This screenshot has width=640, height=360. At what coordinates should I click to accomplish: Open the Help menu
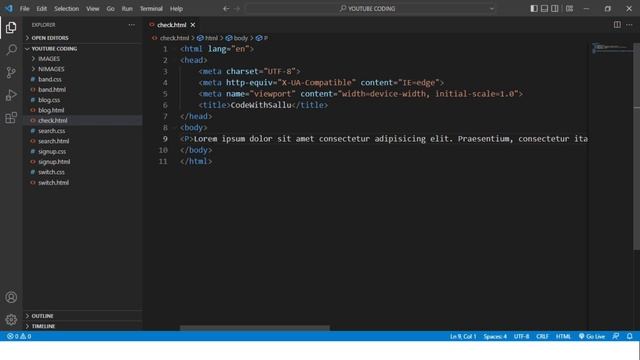coord(176,9)
